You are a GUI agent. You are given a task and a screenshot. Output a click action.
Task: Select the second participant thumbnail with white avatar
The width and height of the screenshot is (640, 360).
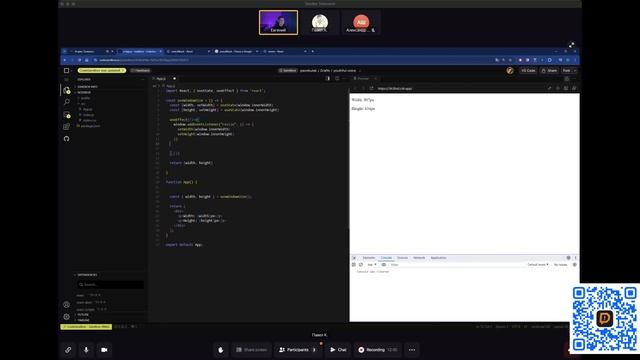tap(320, 22)
